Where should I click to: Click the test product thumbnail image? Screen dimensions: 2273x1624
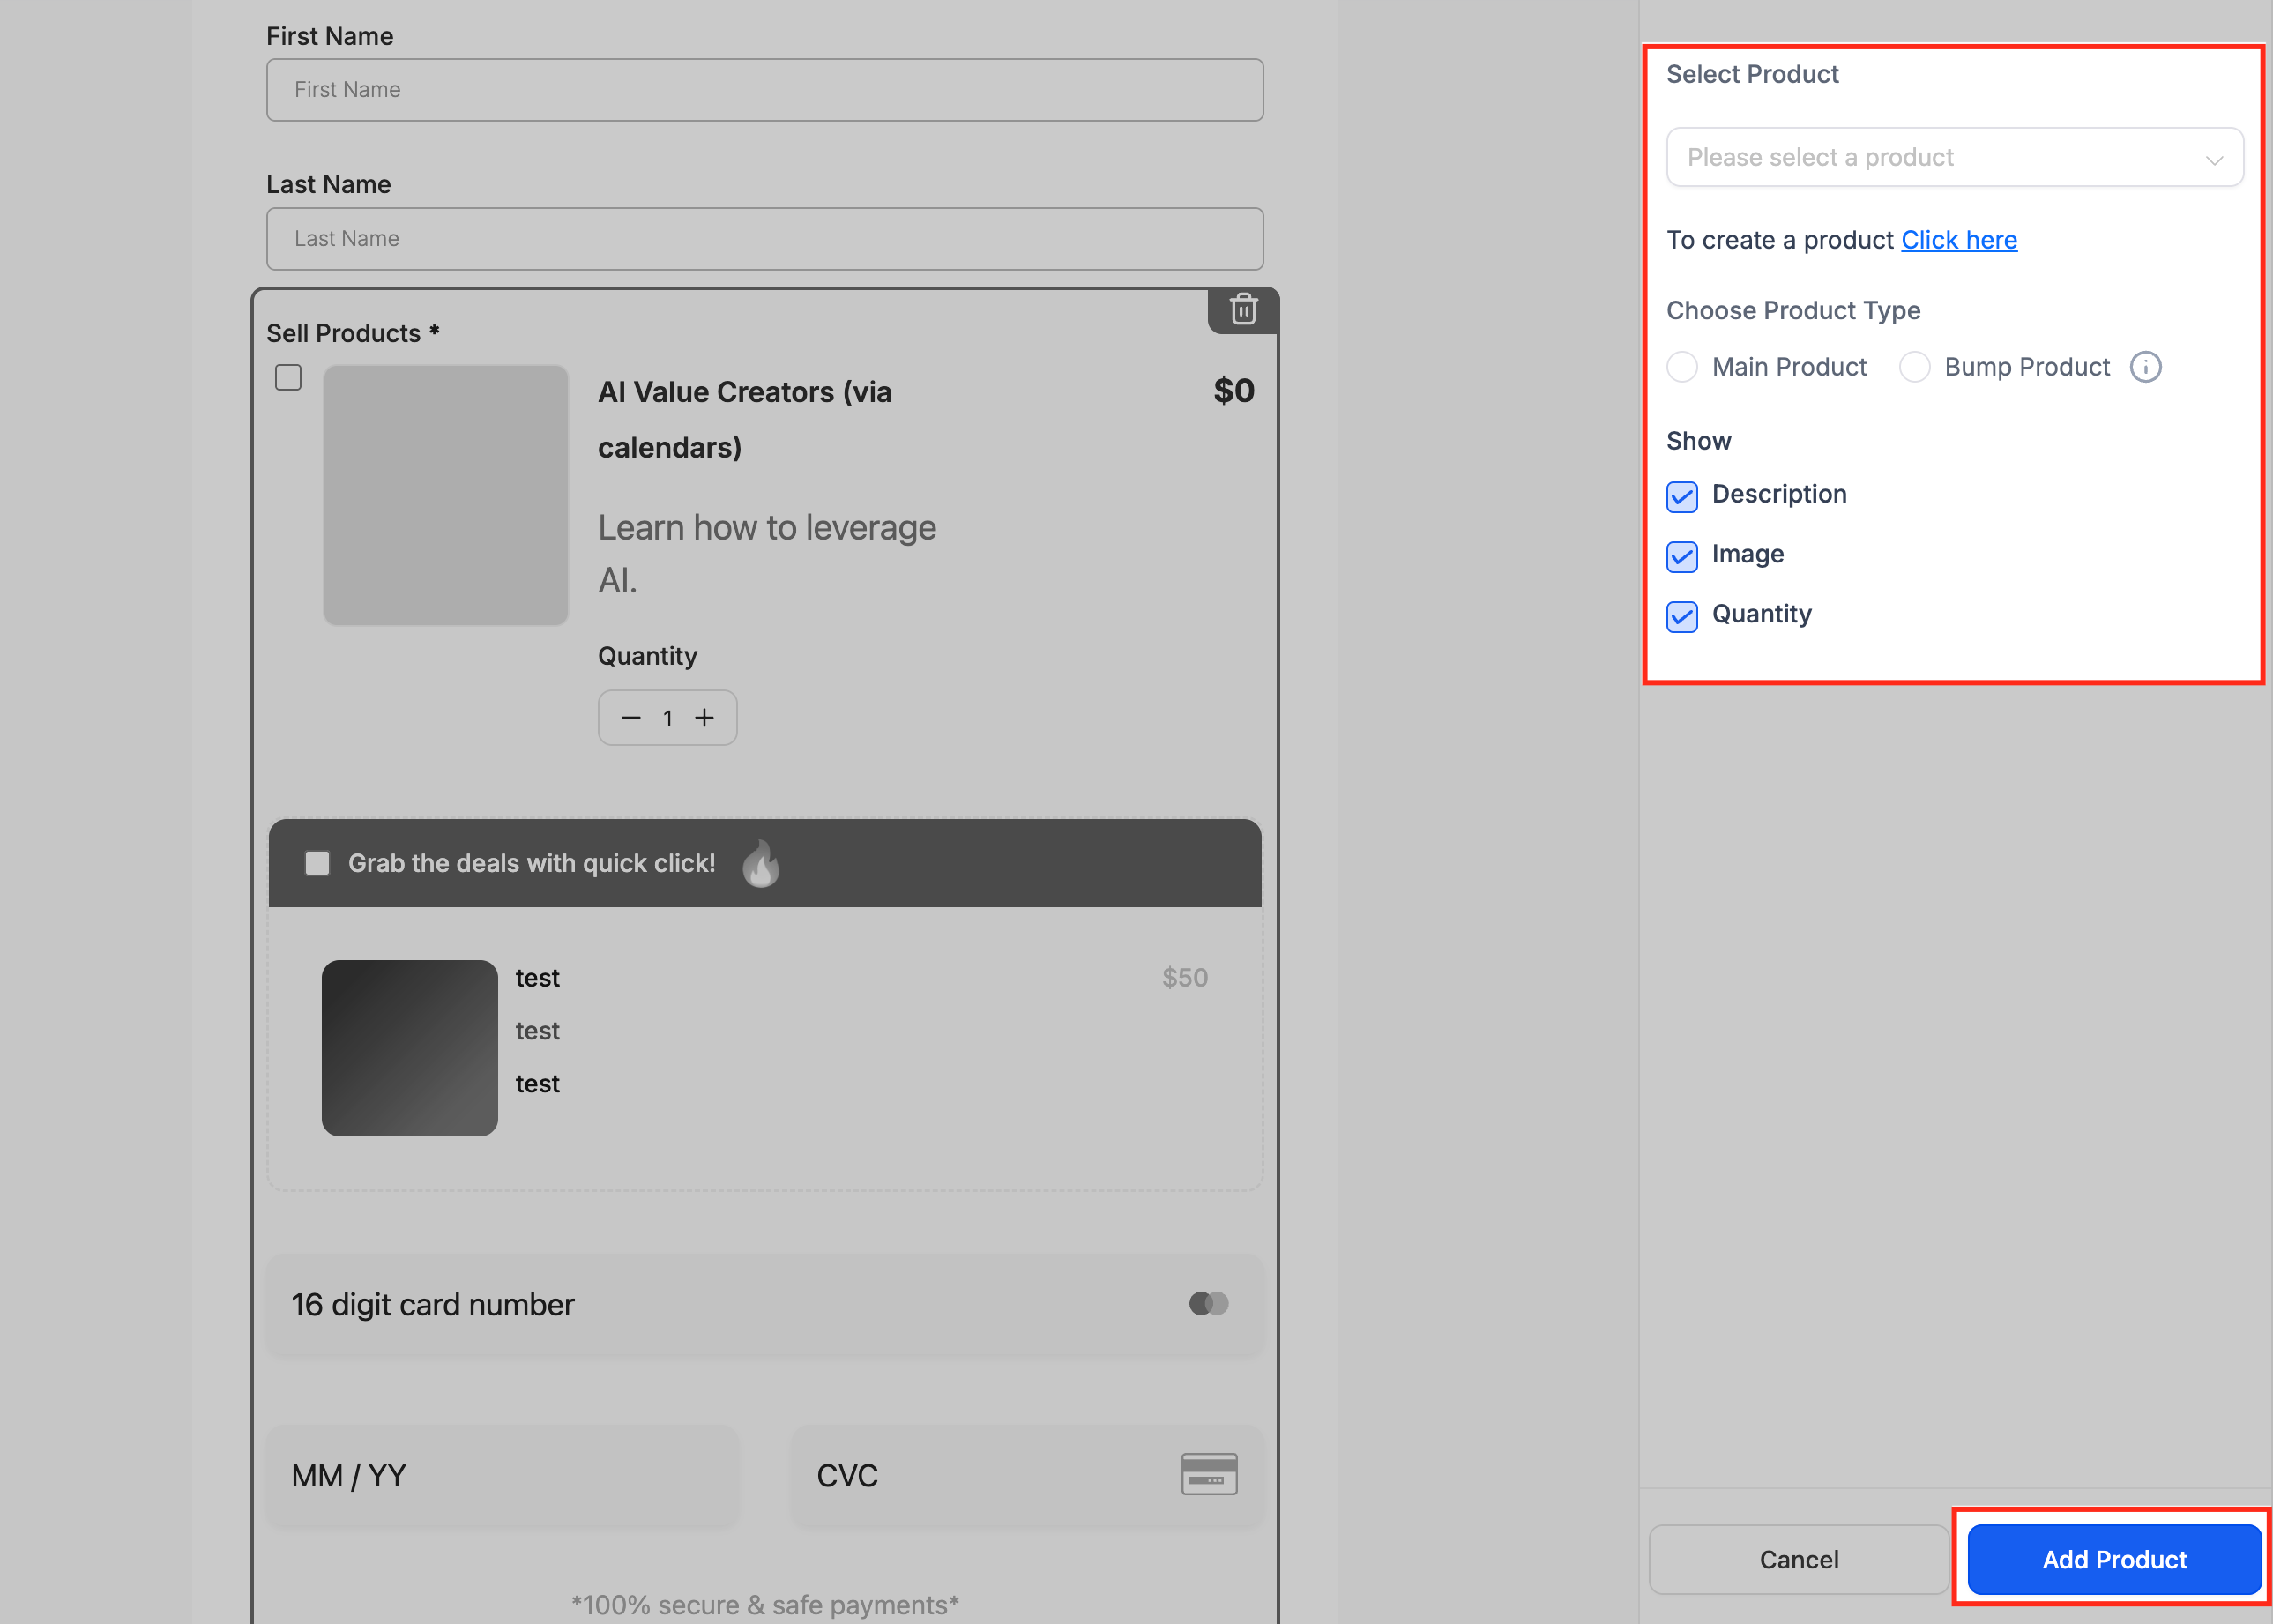(409, 1048)
